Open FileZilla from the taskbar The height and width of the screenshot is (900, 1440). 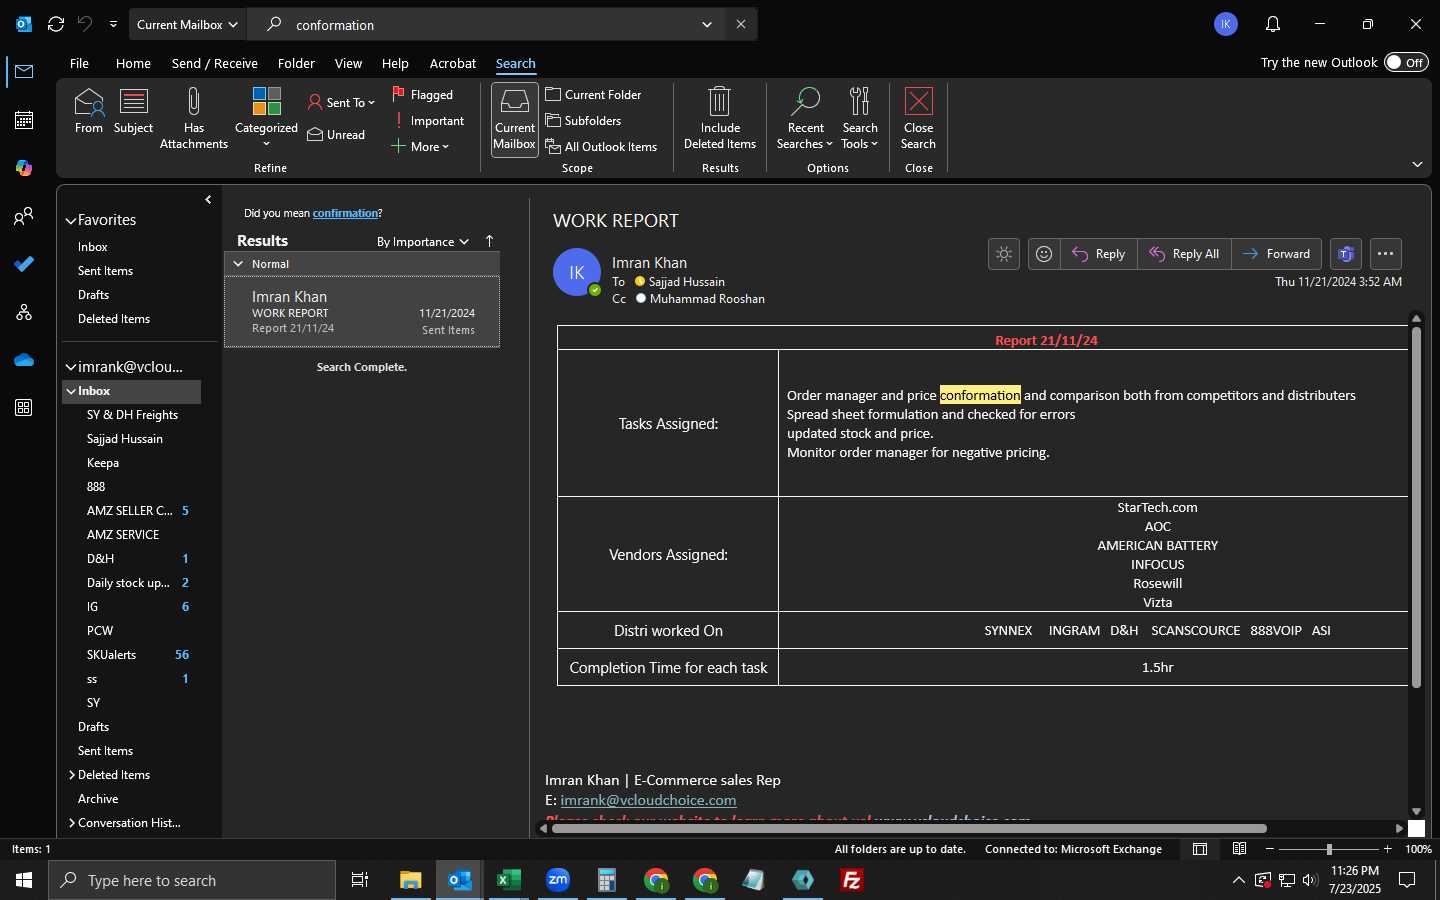click(x=852, y=880)
